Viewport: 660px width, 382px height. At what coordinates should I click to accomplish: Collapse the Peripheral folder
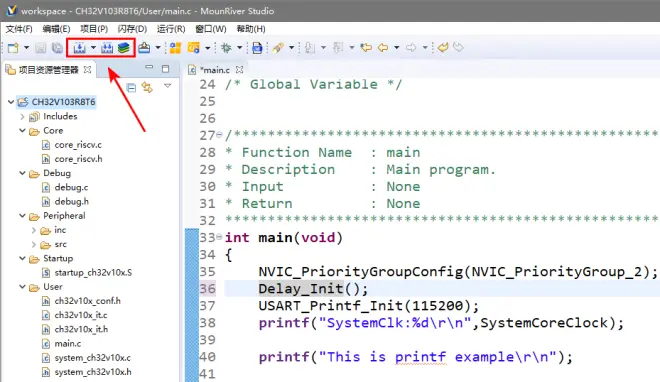(x=22, y=215)
